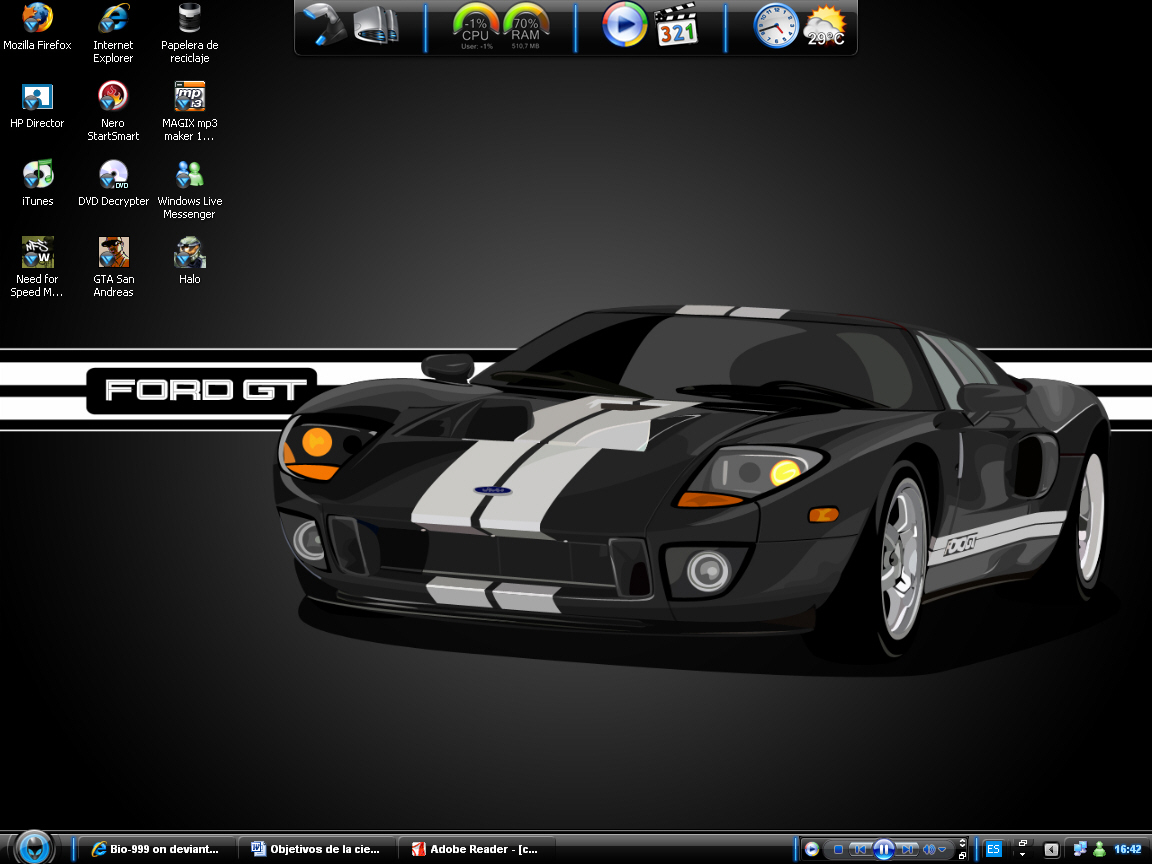Open ES language bar selector

point(993,849)
